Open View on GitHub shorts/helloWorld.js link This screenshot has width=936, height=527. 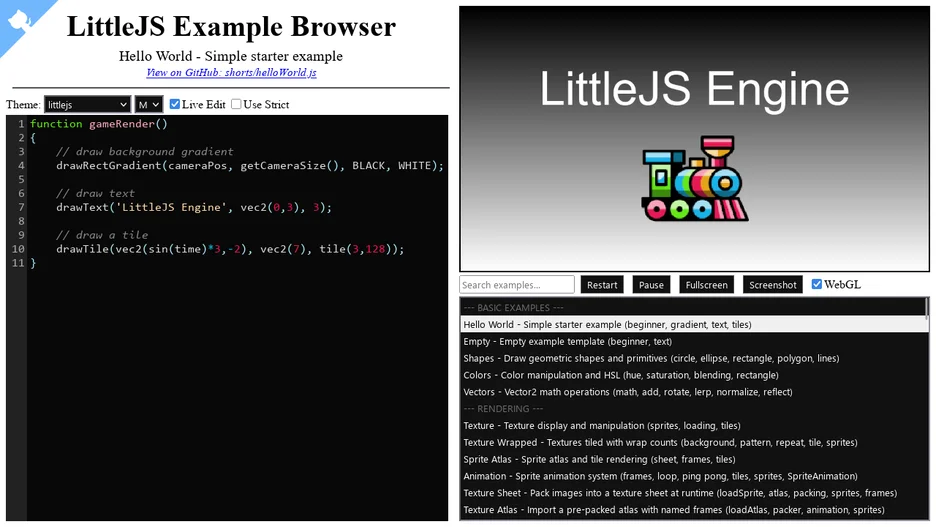pyautogui.click(x=231, y=72)
